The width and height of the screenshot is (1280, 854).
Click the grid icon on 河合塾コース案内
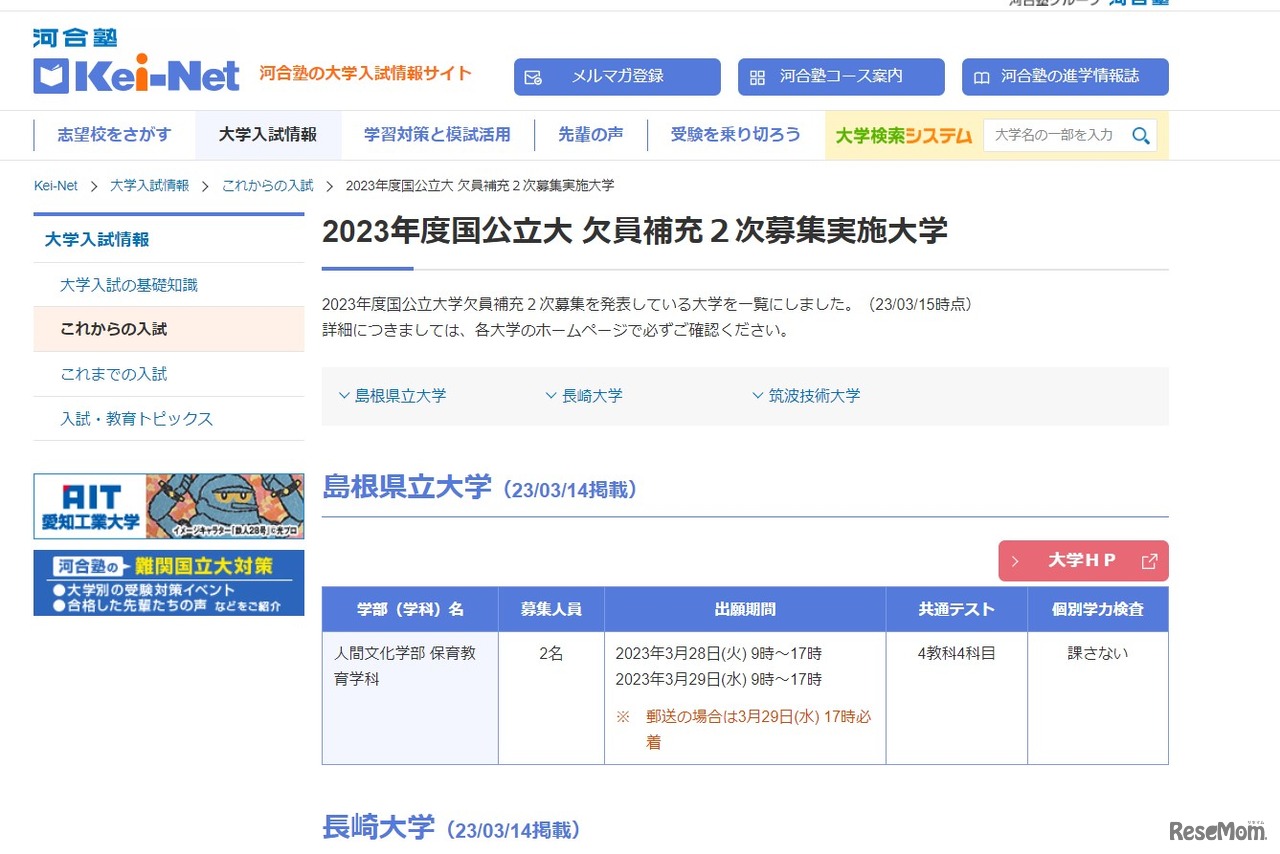point(757,77)
